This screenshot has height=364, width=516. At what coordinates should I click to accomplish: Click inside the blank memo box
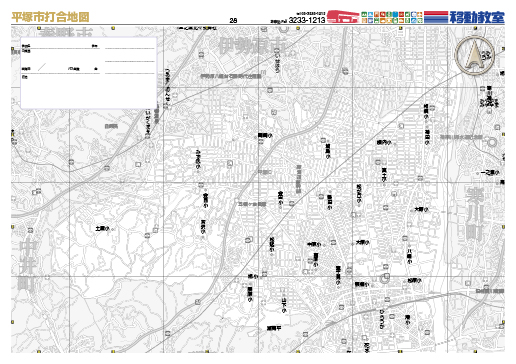(x=89, y=73)
